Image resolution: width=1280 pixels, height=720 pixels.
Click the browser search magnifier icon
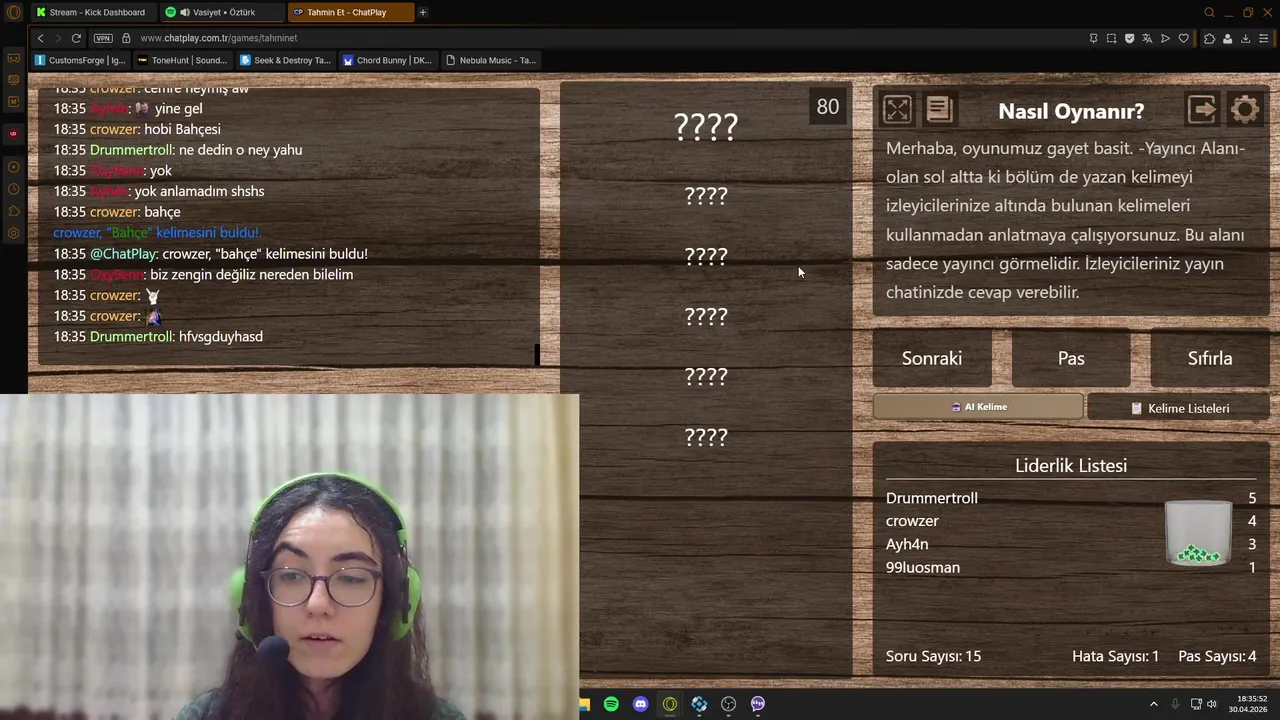point(1209,12)
